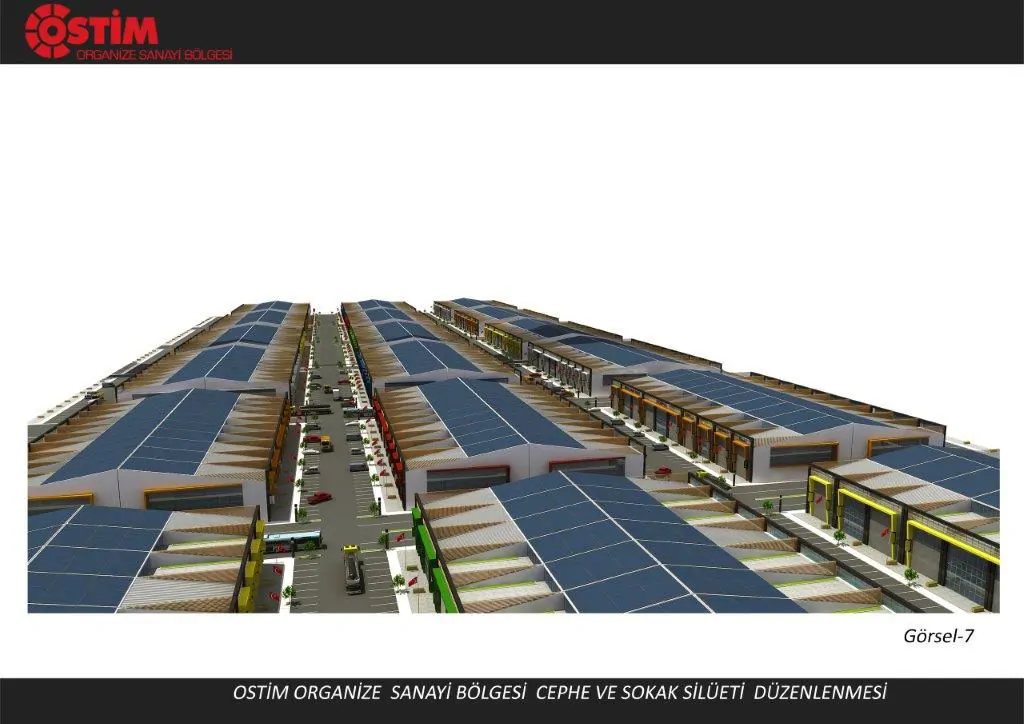Select the red car parked mid-street

coord(319,498)
